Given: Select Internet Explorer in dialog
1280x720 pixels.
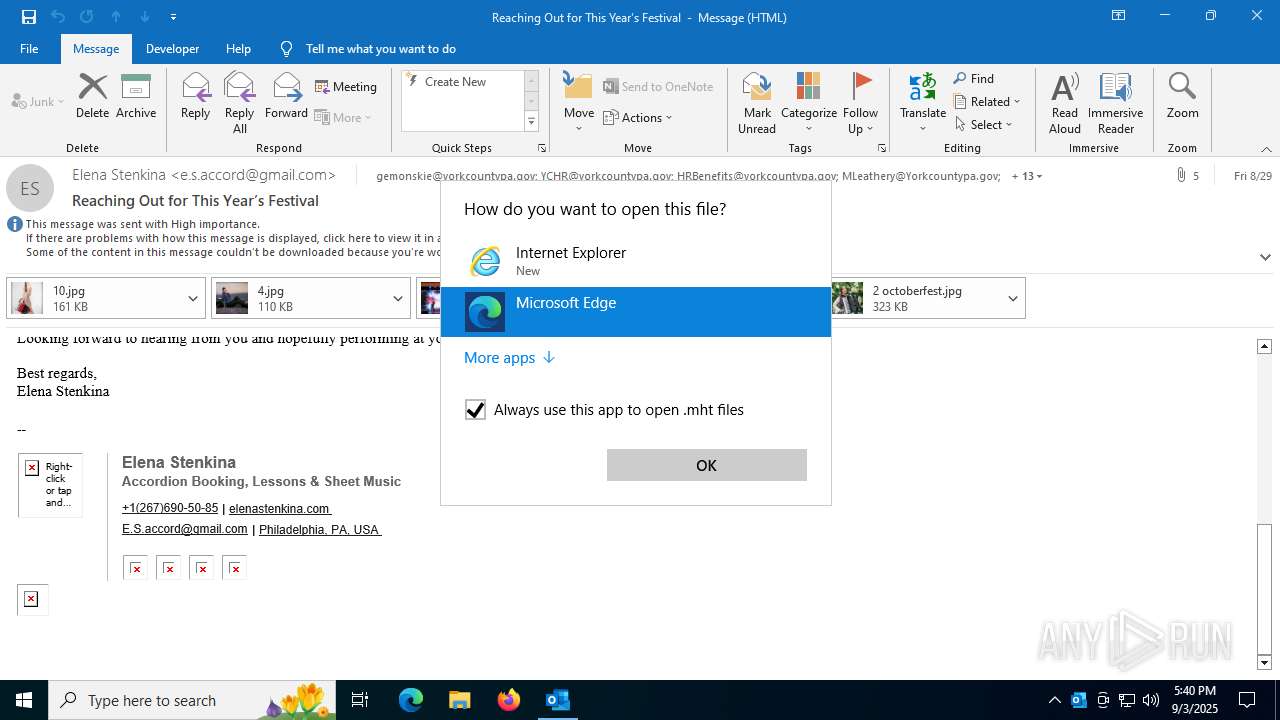Looking at the screenshot, I should (x=636, y=261).
